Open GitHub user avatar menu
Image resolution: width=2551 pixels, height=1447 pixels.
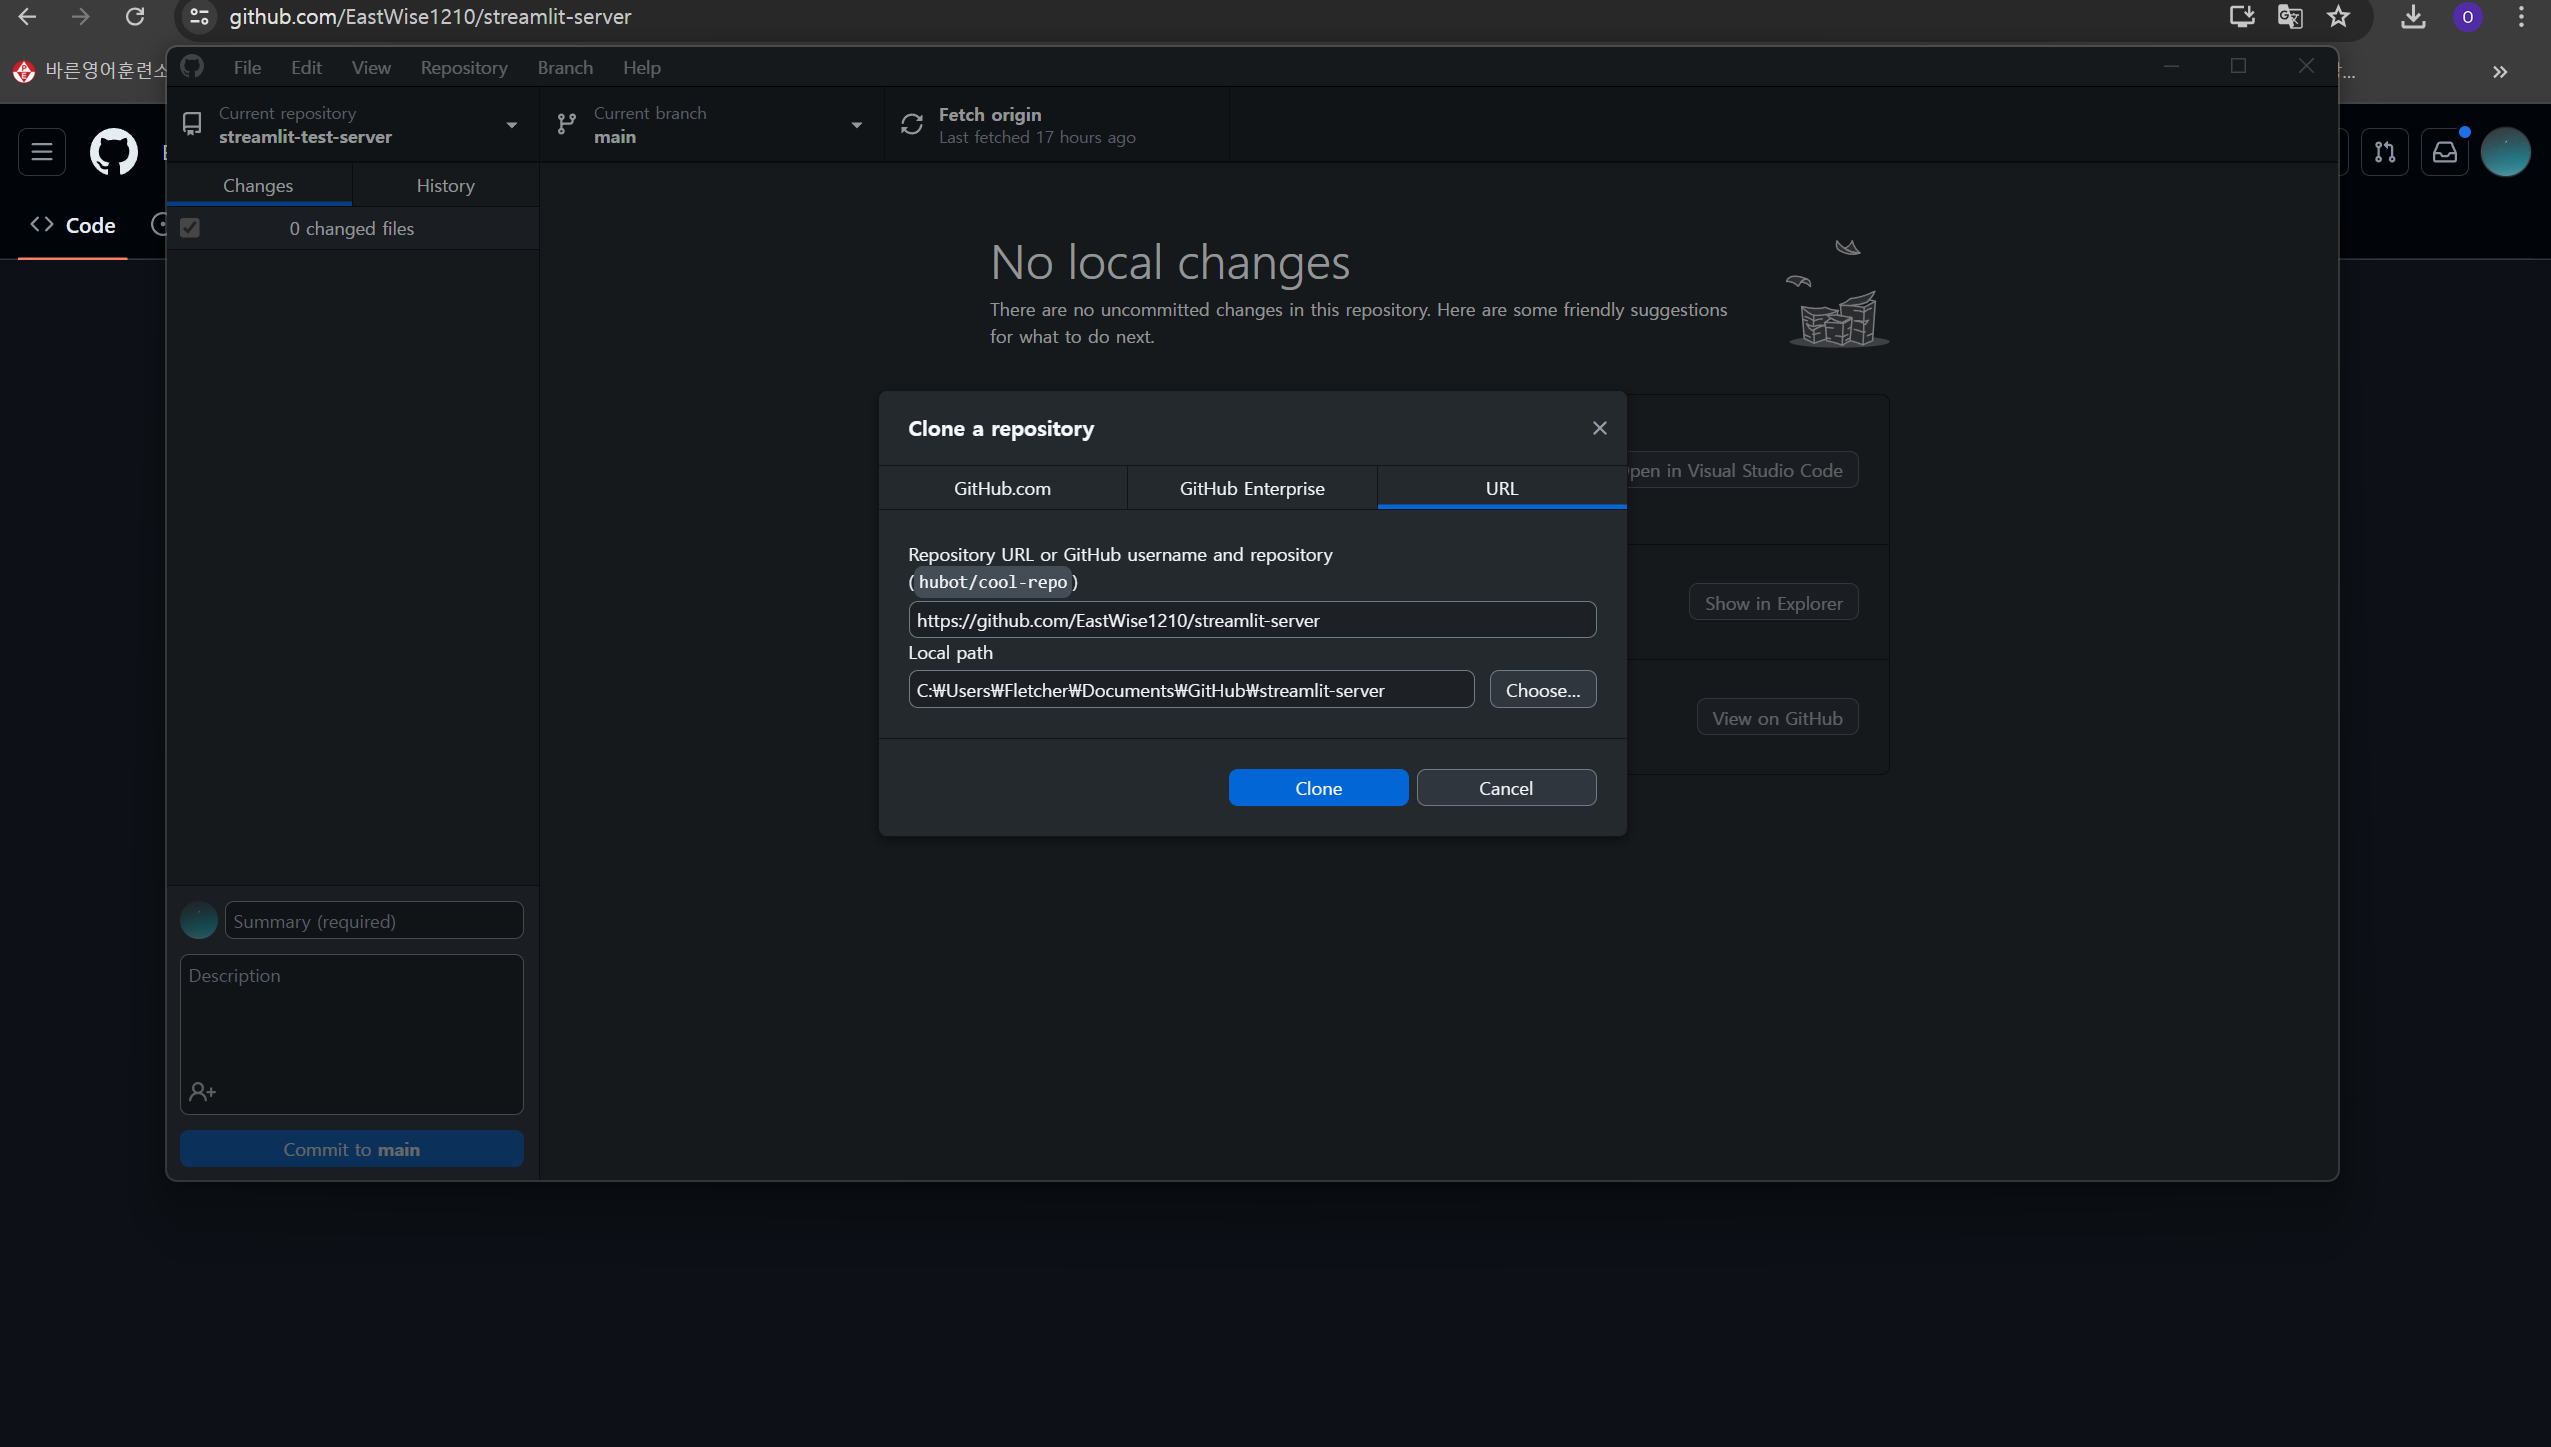[2505, 152]
